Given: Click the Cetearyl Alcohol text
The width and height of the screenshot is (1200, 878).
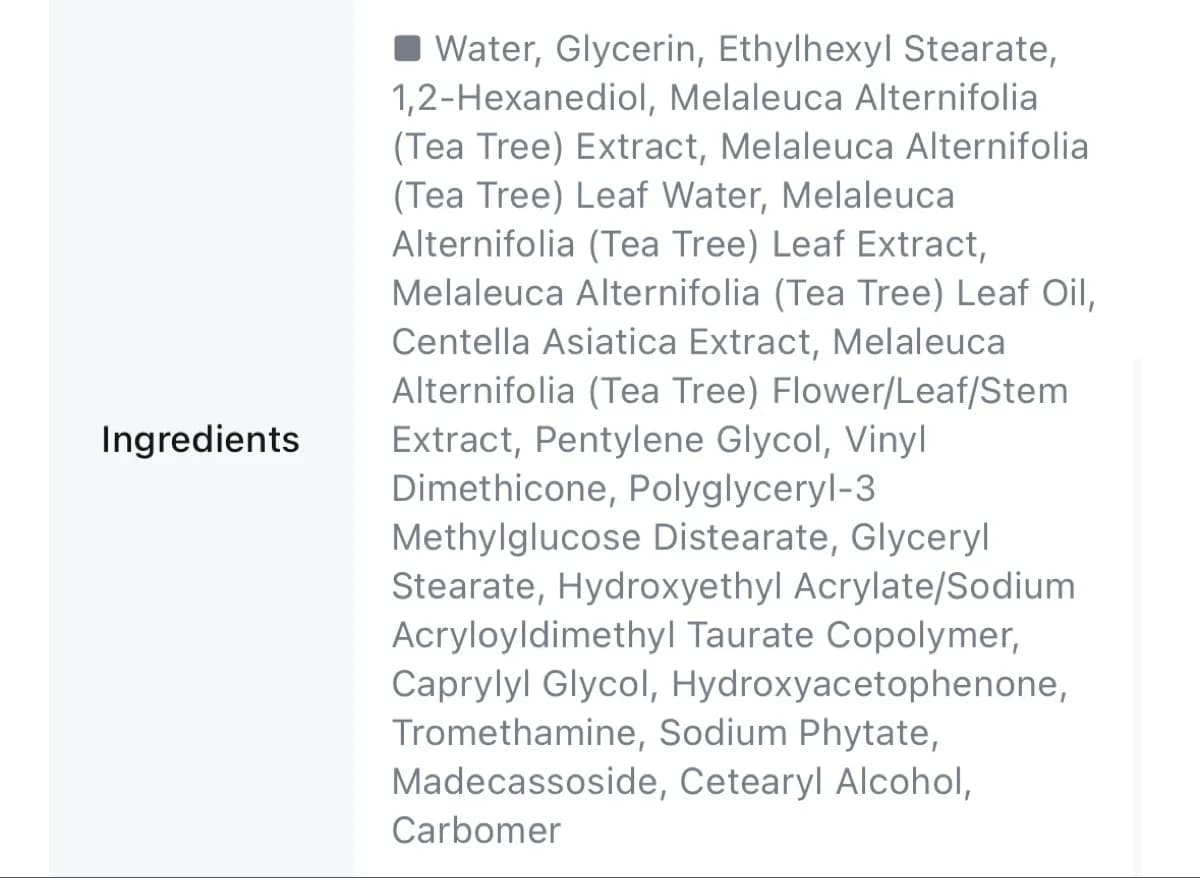Looking at the screenshot, I should coord(824,782).
